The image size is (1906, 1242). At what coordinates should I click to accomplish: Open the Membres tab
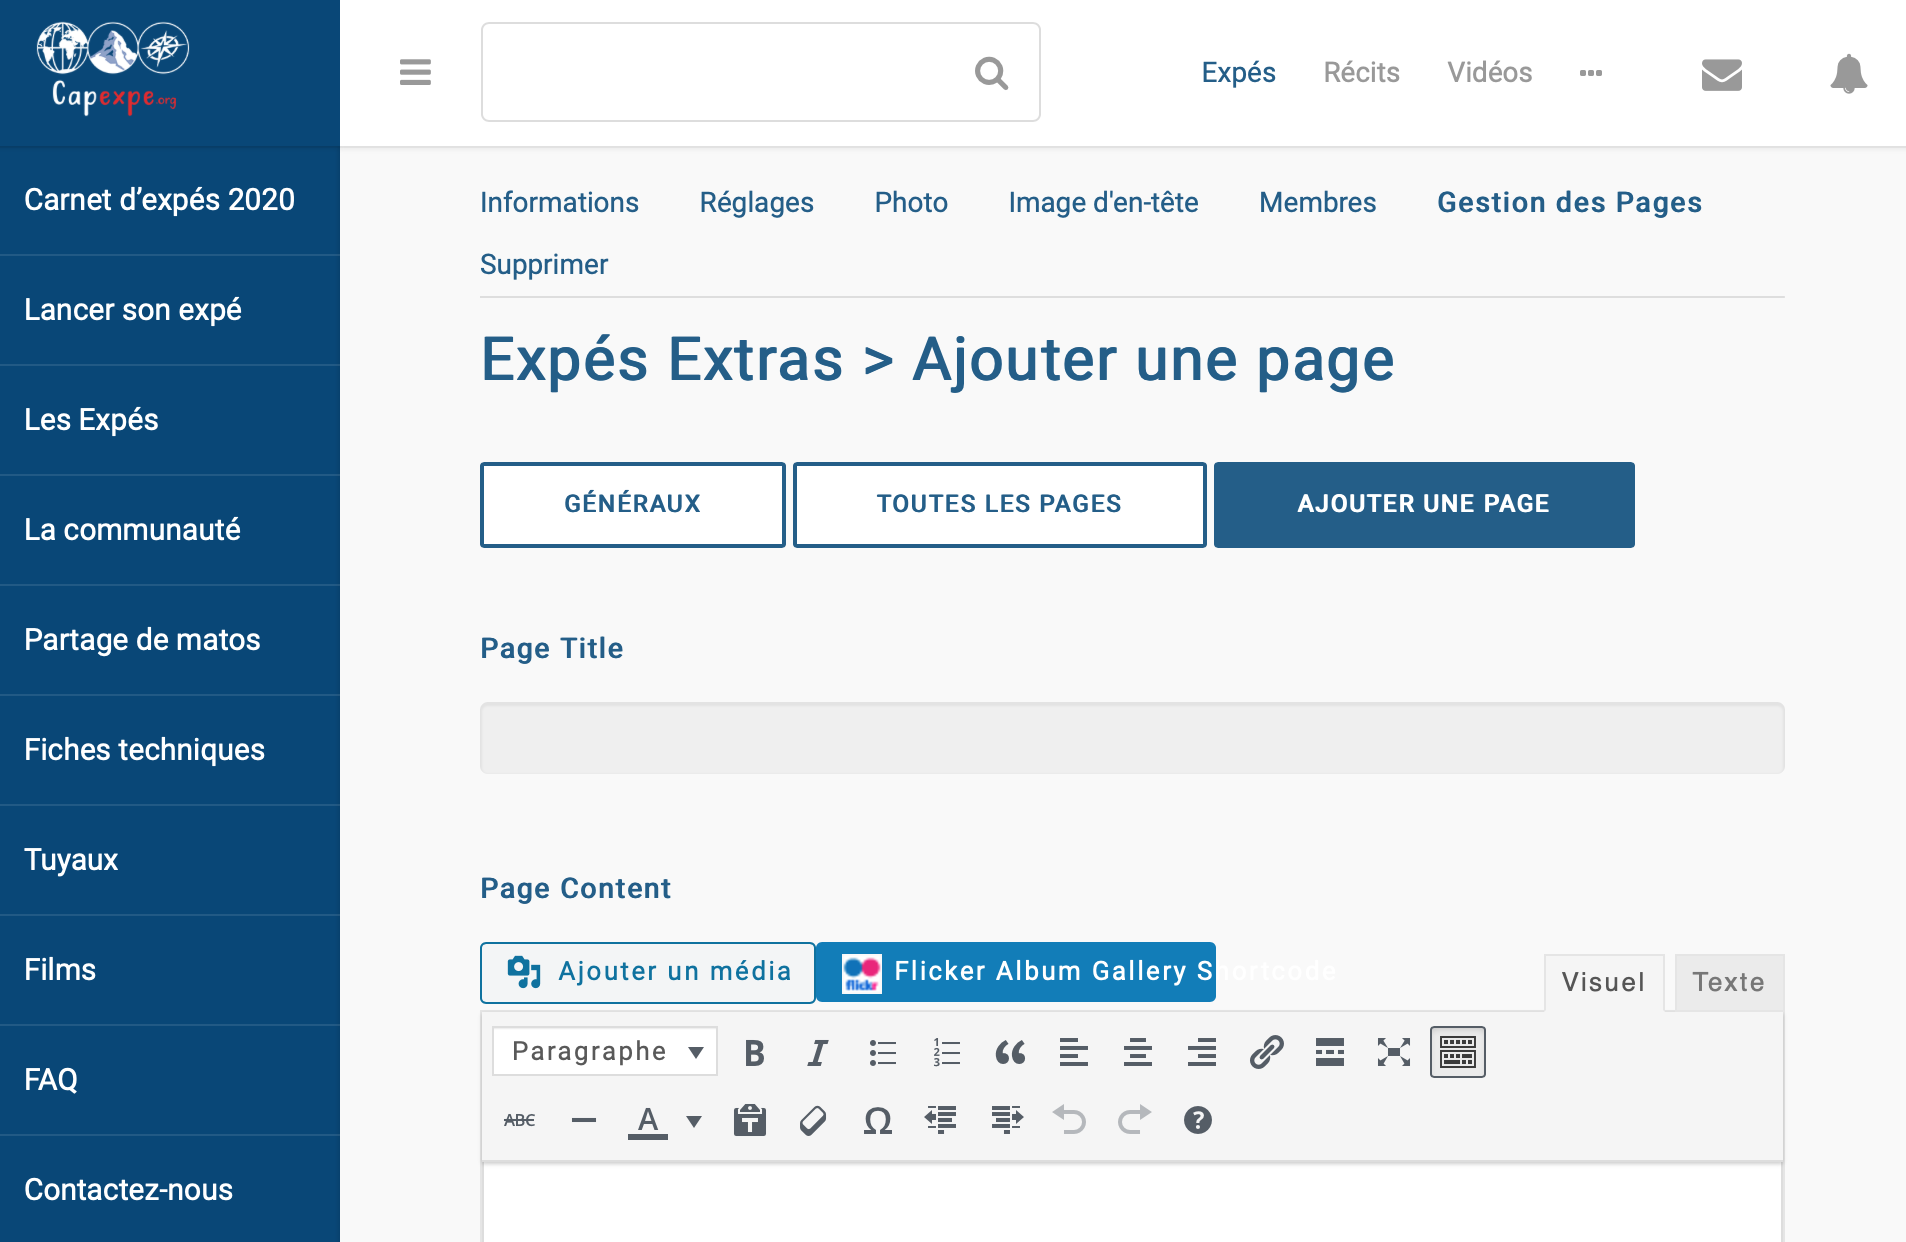1318,202
